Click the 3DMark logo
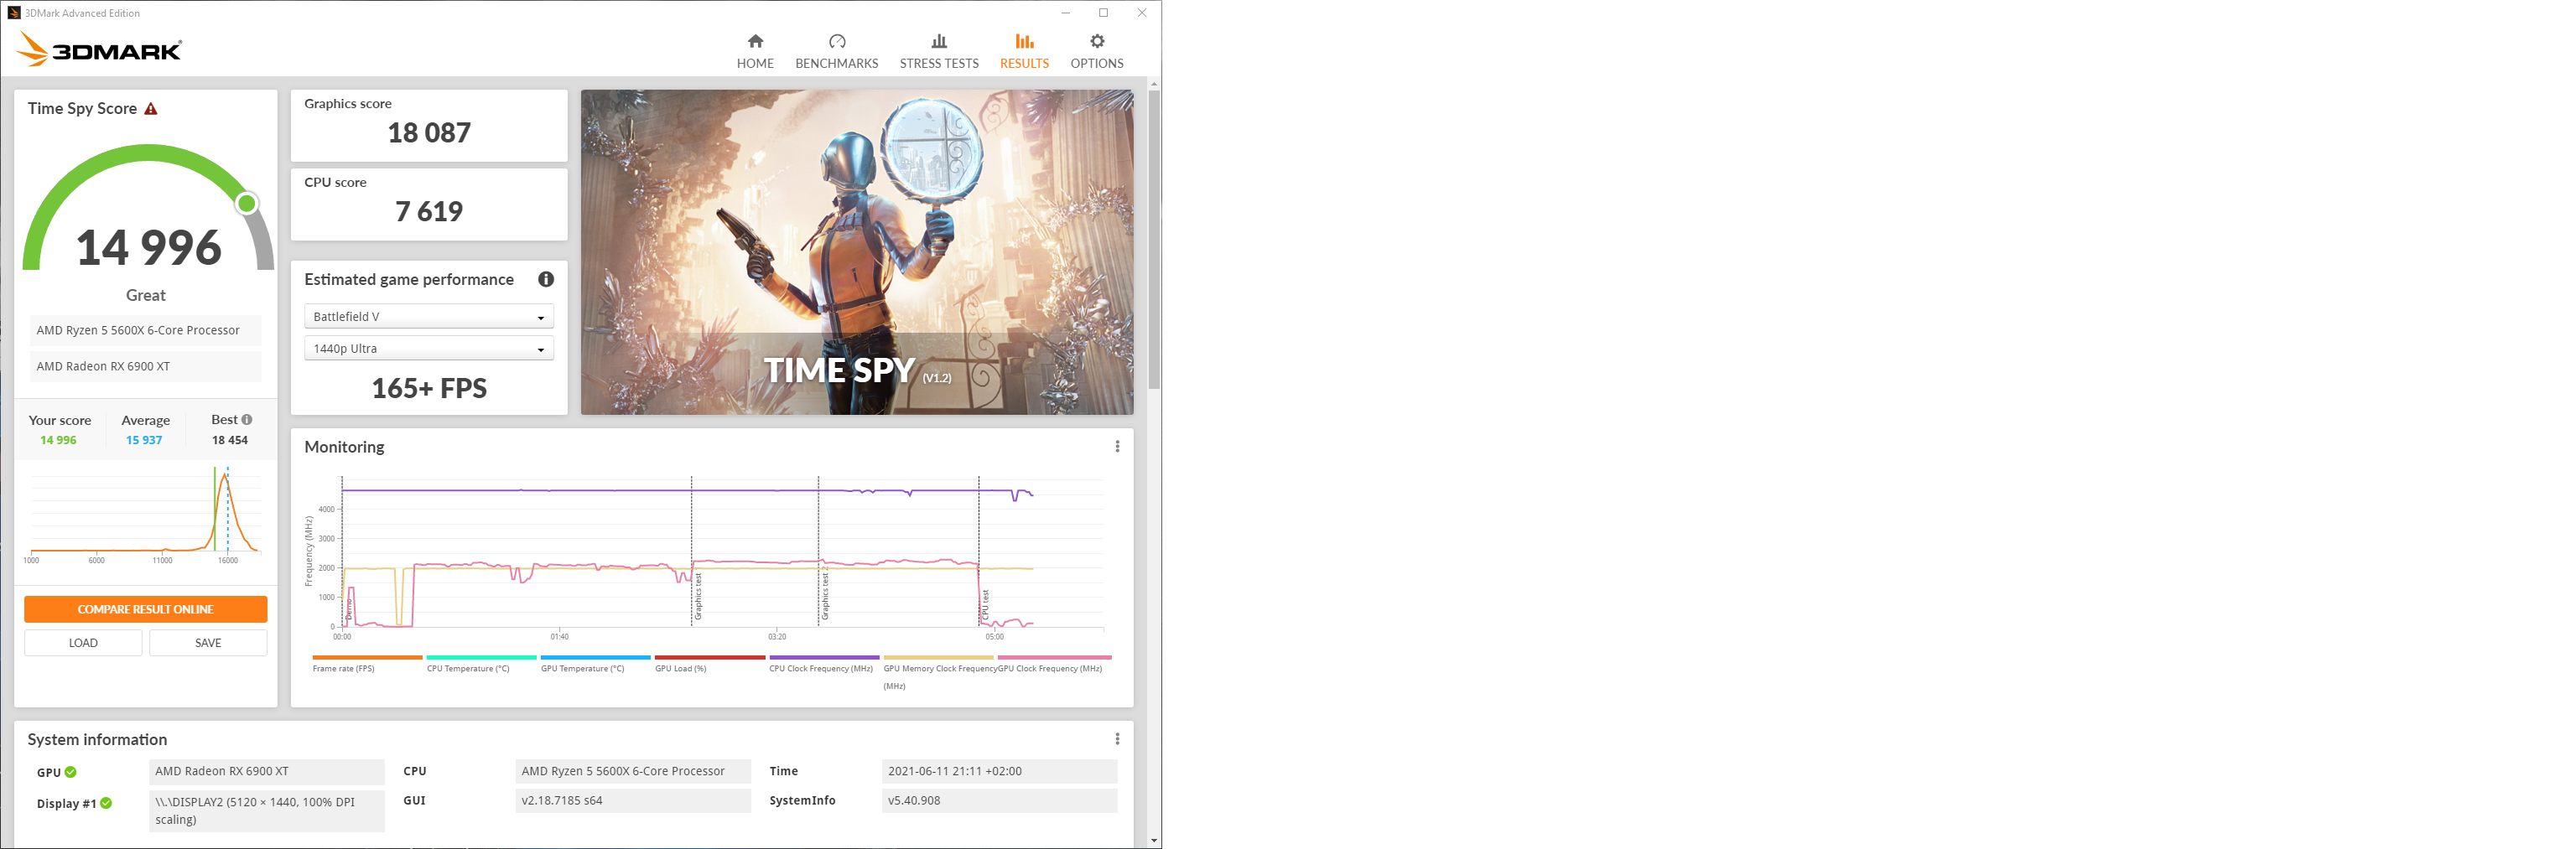Screen dimensions: 2576x849 (x=100, y=49)
